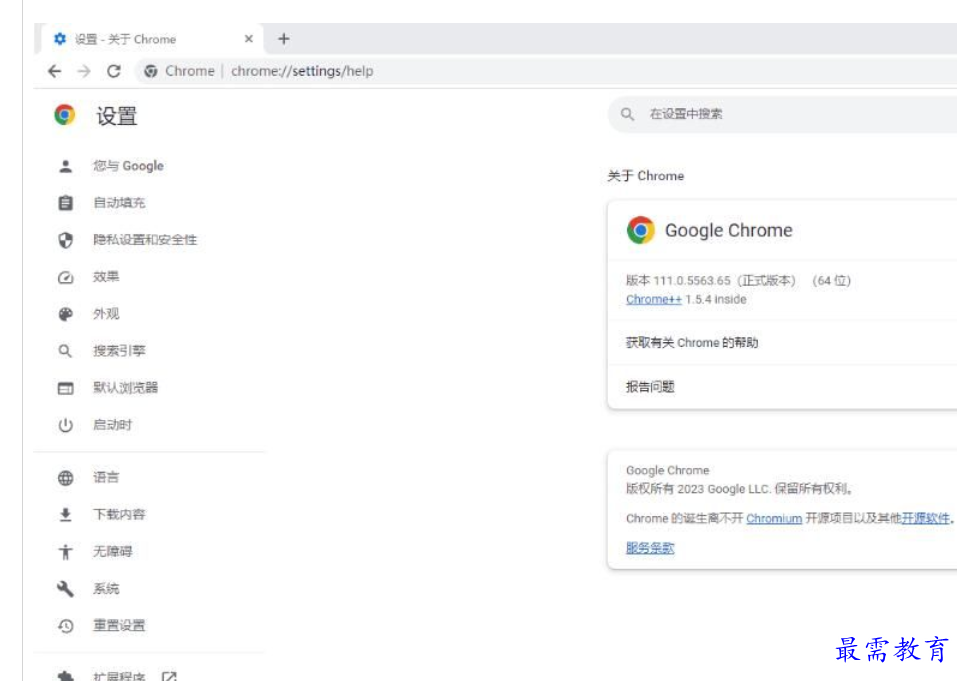Open the 服务条款 terms link
The height and width of the screenshot is (681, 957).
coord(650,548)
